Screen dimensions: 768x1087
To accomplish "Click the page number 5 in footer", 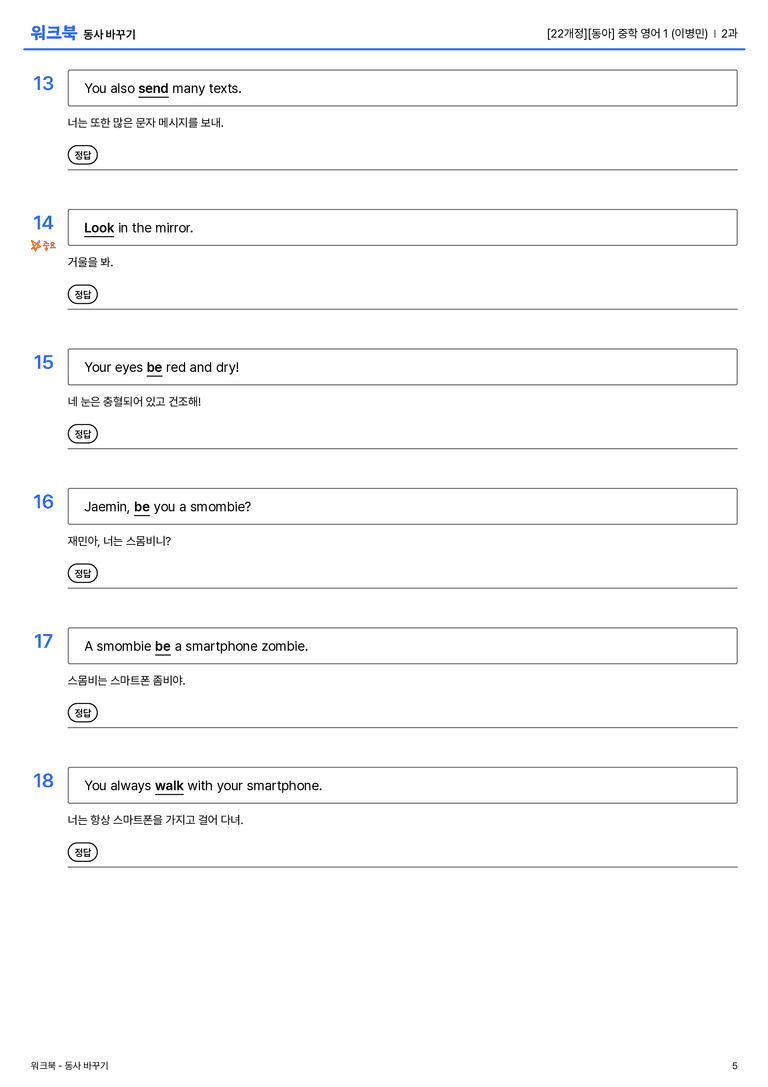I will 735,1066.
